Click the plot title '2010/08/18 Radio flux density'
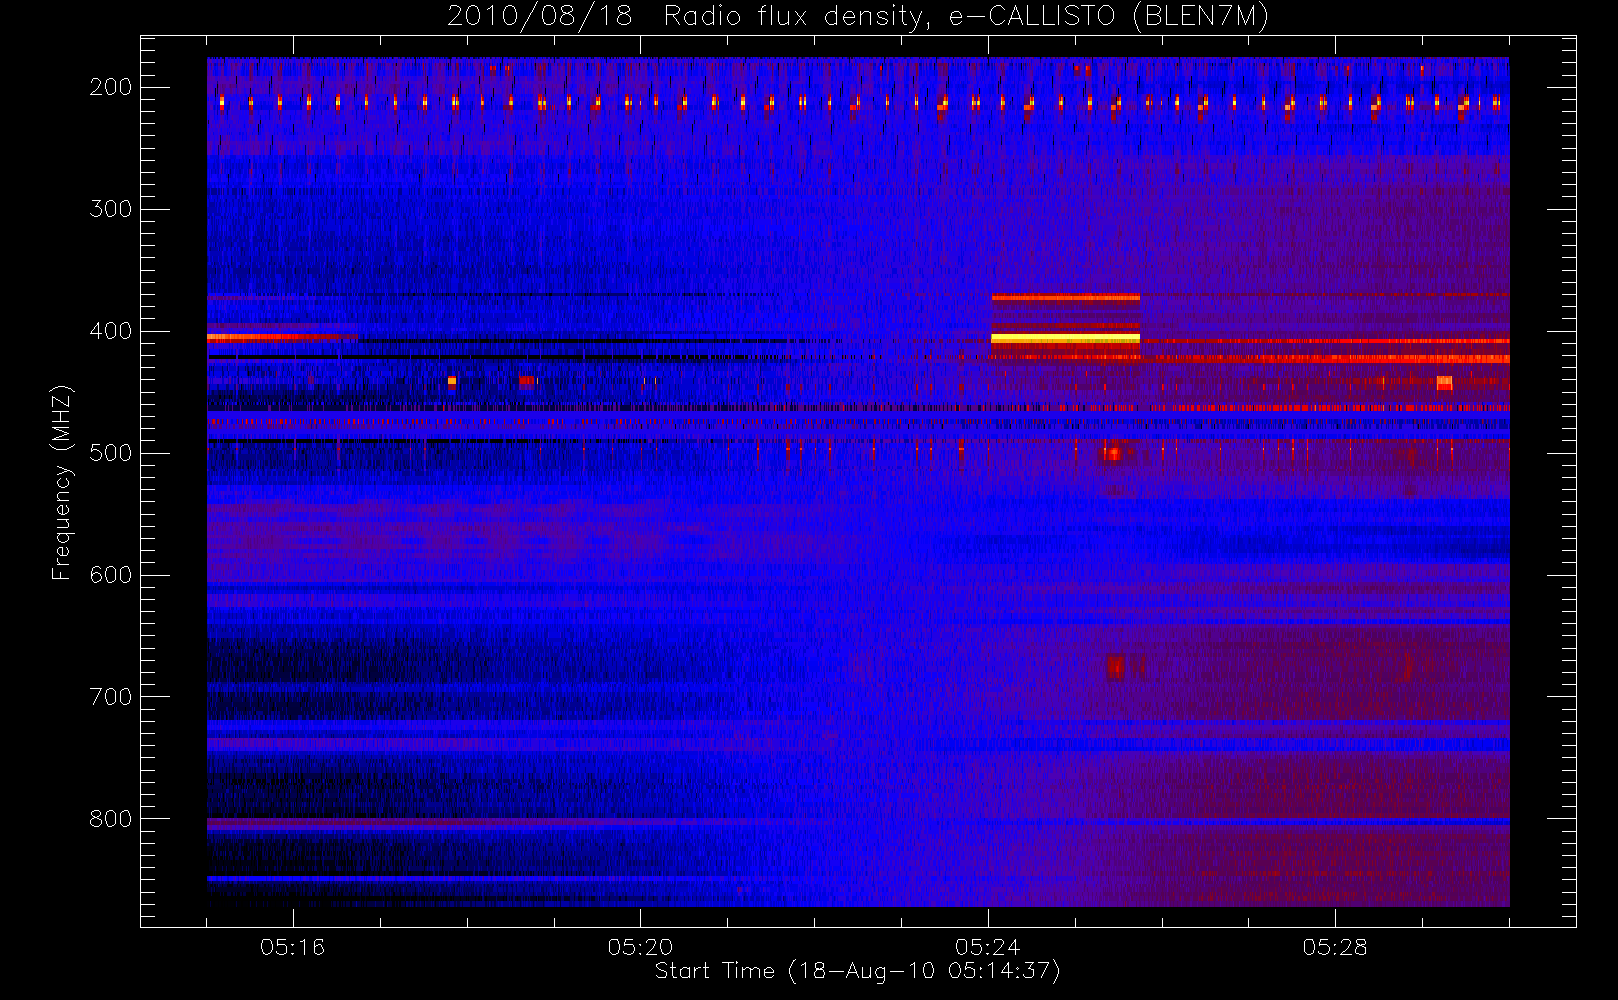Image resolution: width=1618 pixels, height=1000 pixels. 857,17
